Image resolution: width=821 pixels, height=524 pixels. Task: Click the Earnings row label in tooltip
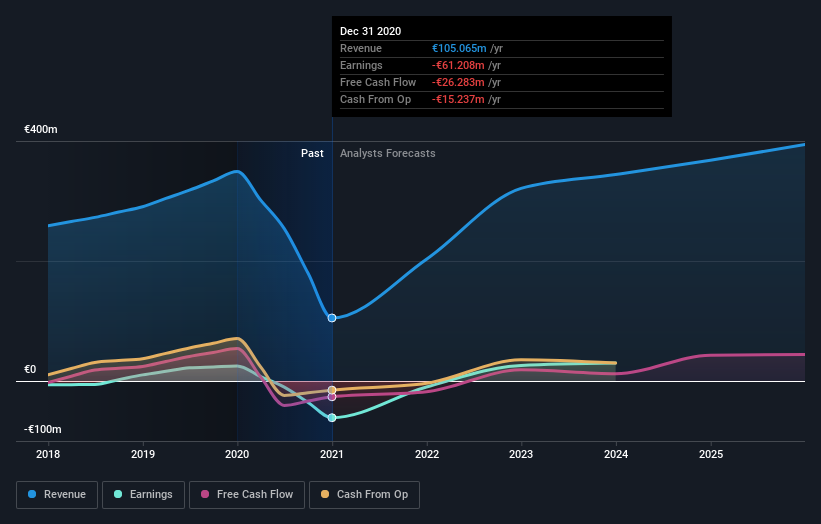361,65
